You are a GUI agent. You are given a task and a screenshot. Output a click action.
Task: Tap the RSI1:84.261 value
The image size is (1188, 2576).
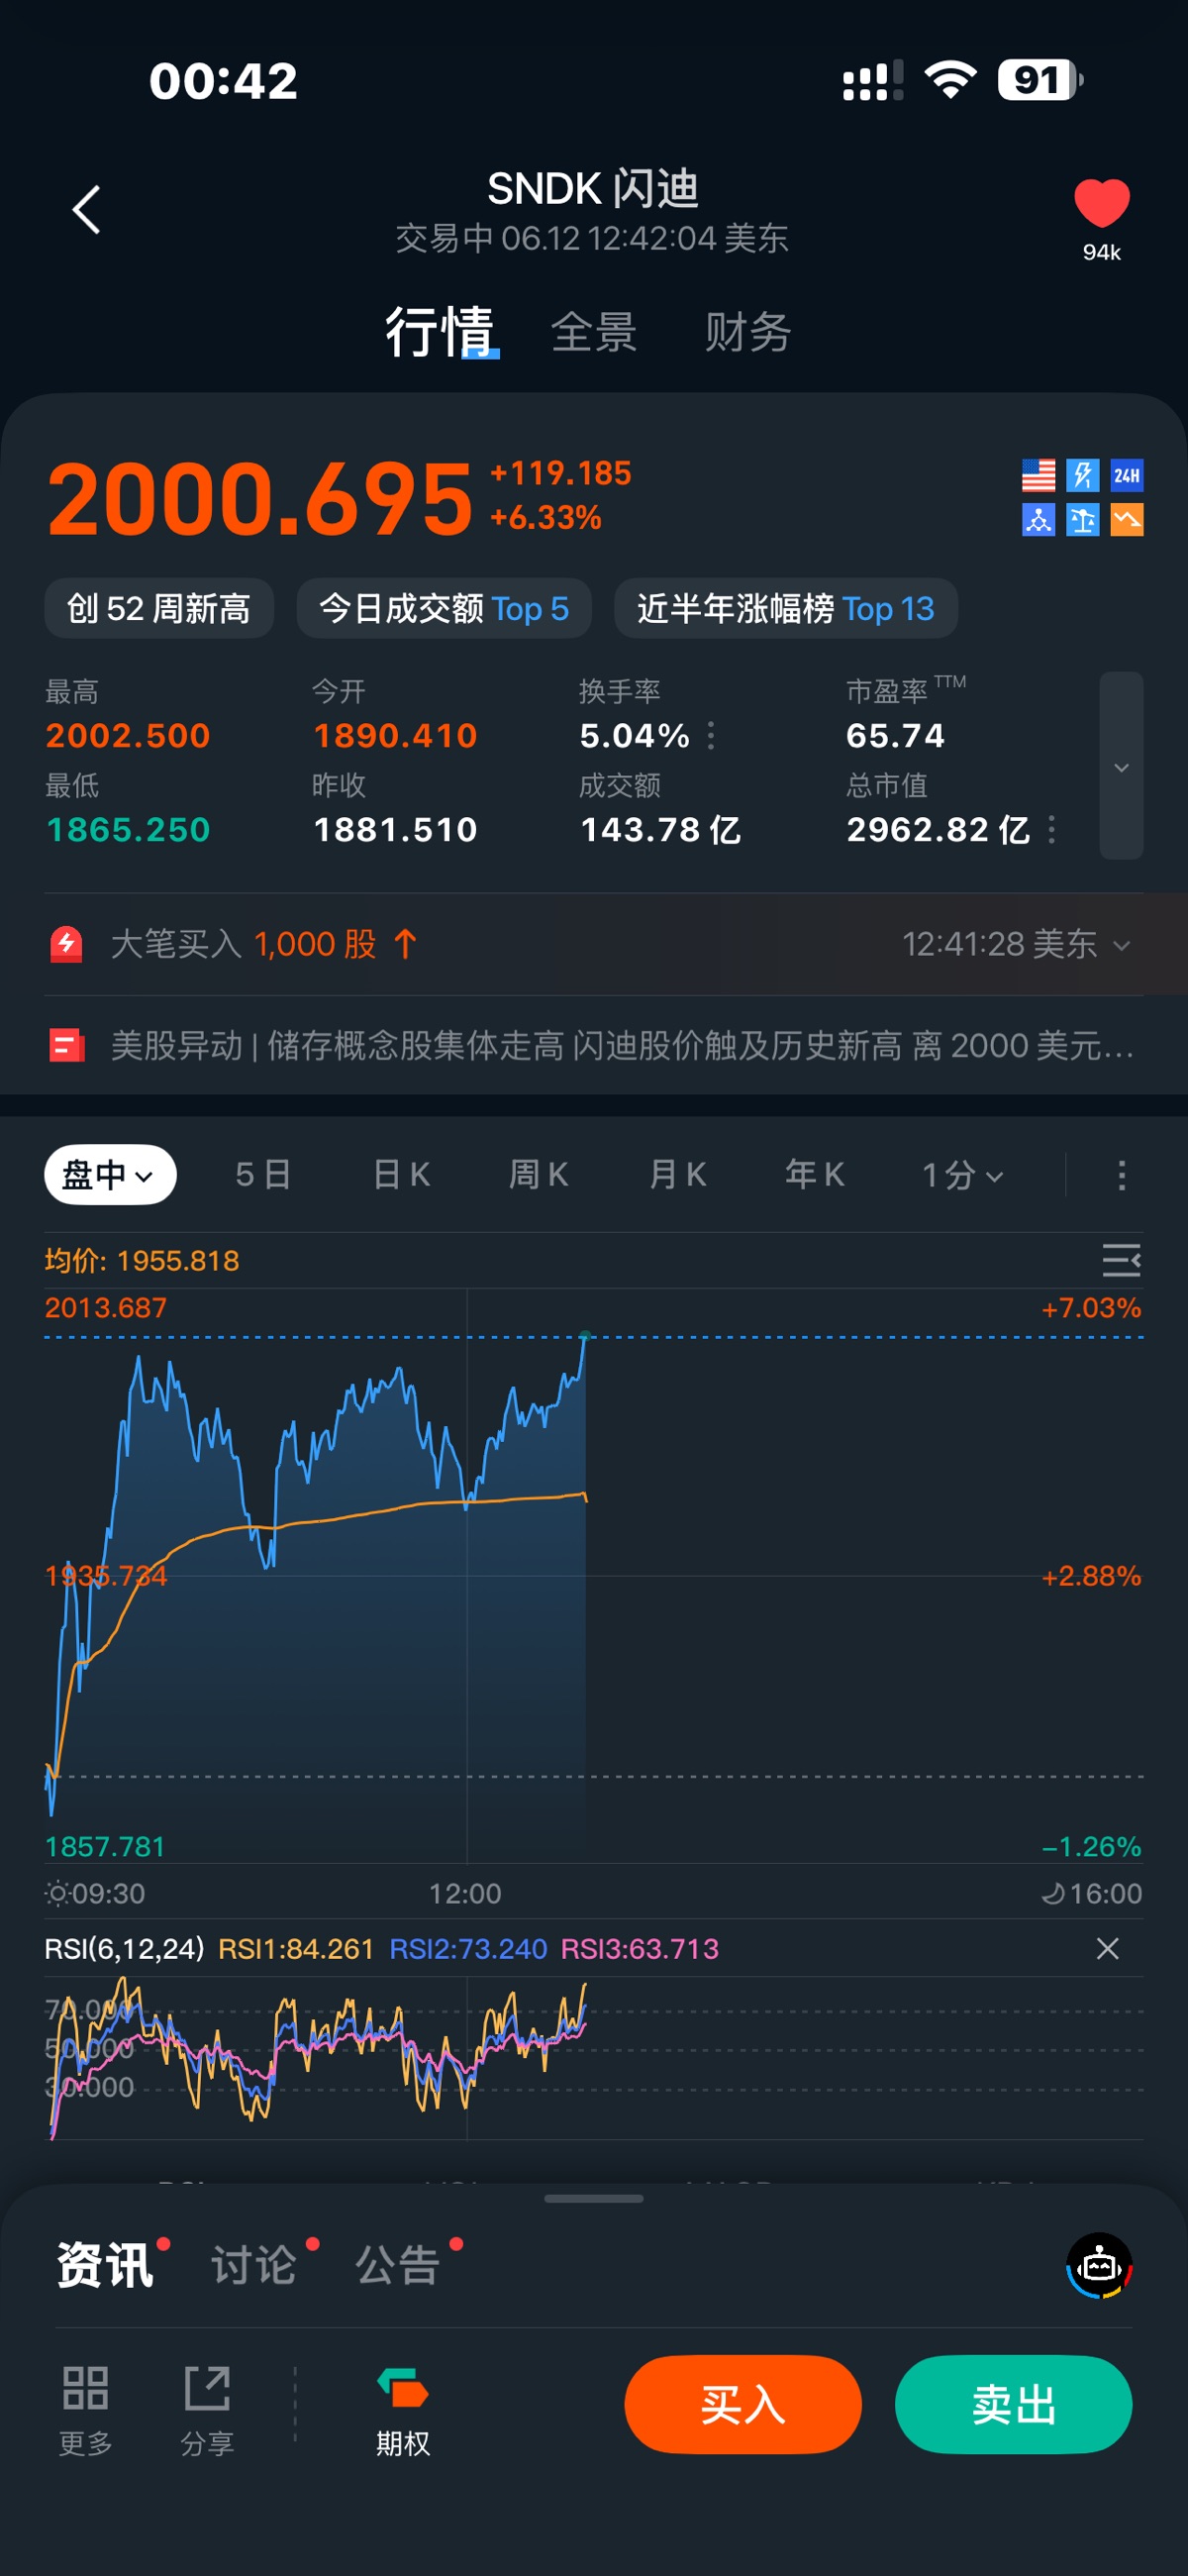pyautogui.click(x=296, y=1948)
